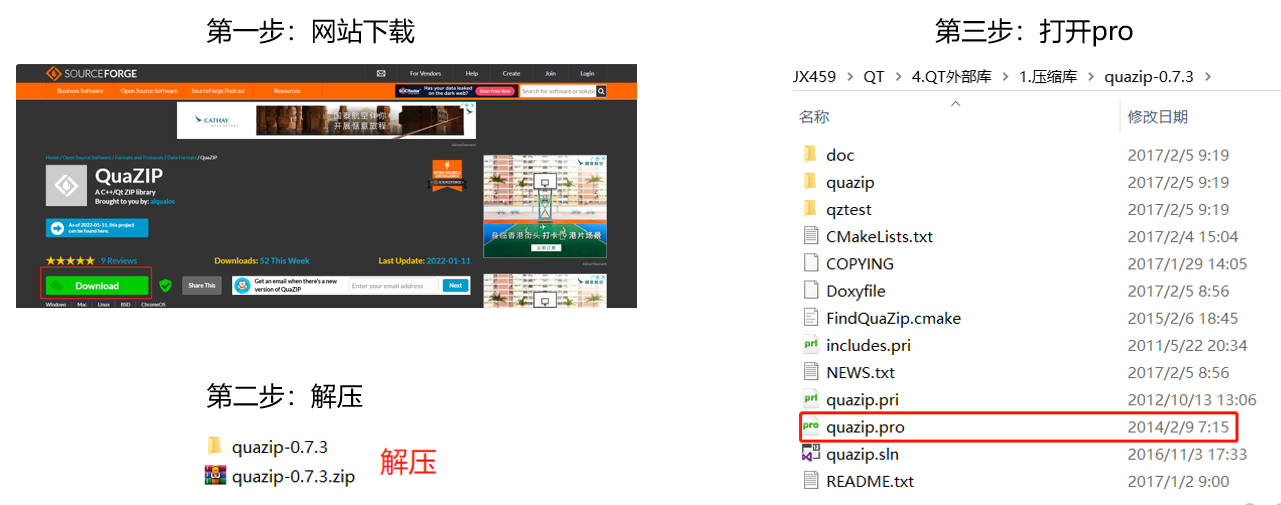Click the 4.QT外部库 breadcrumb segment
Image resolution: width=1281 pixels, height=505 pixels.
(950, 77)
